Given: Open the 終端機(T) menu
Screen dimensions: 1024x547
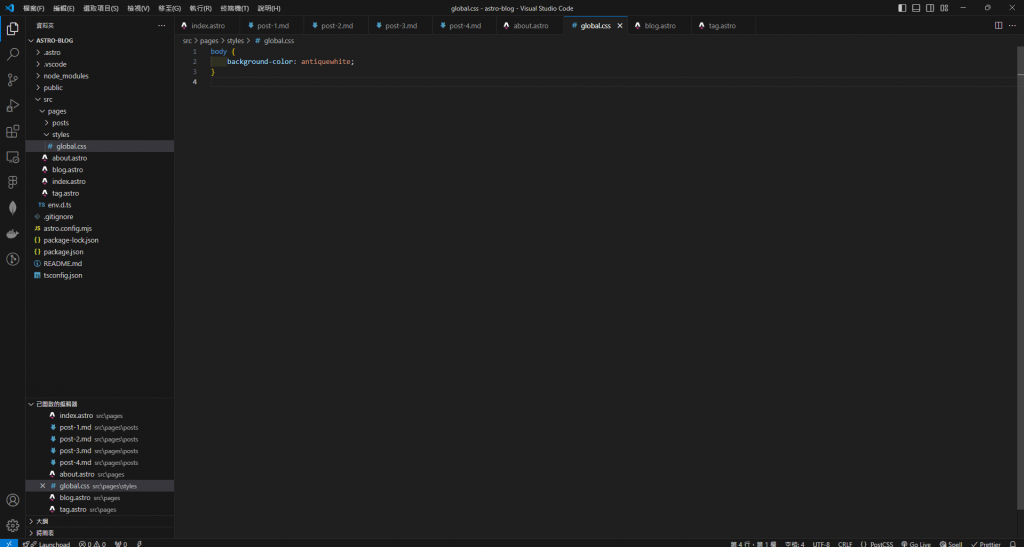Looking at the screenshot, I should click(x=234, y=8).
